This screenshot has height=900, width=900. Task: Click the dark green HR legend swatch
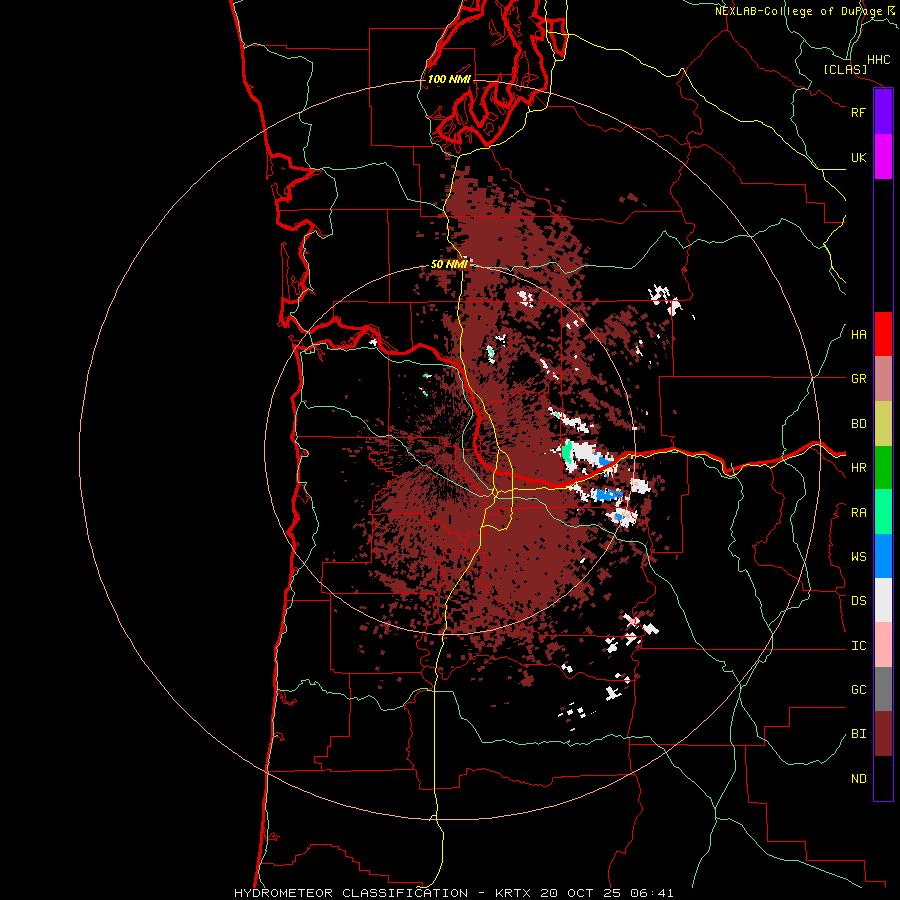tap(883, 468)
